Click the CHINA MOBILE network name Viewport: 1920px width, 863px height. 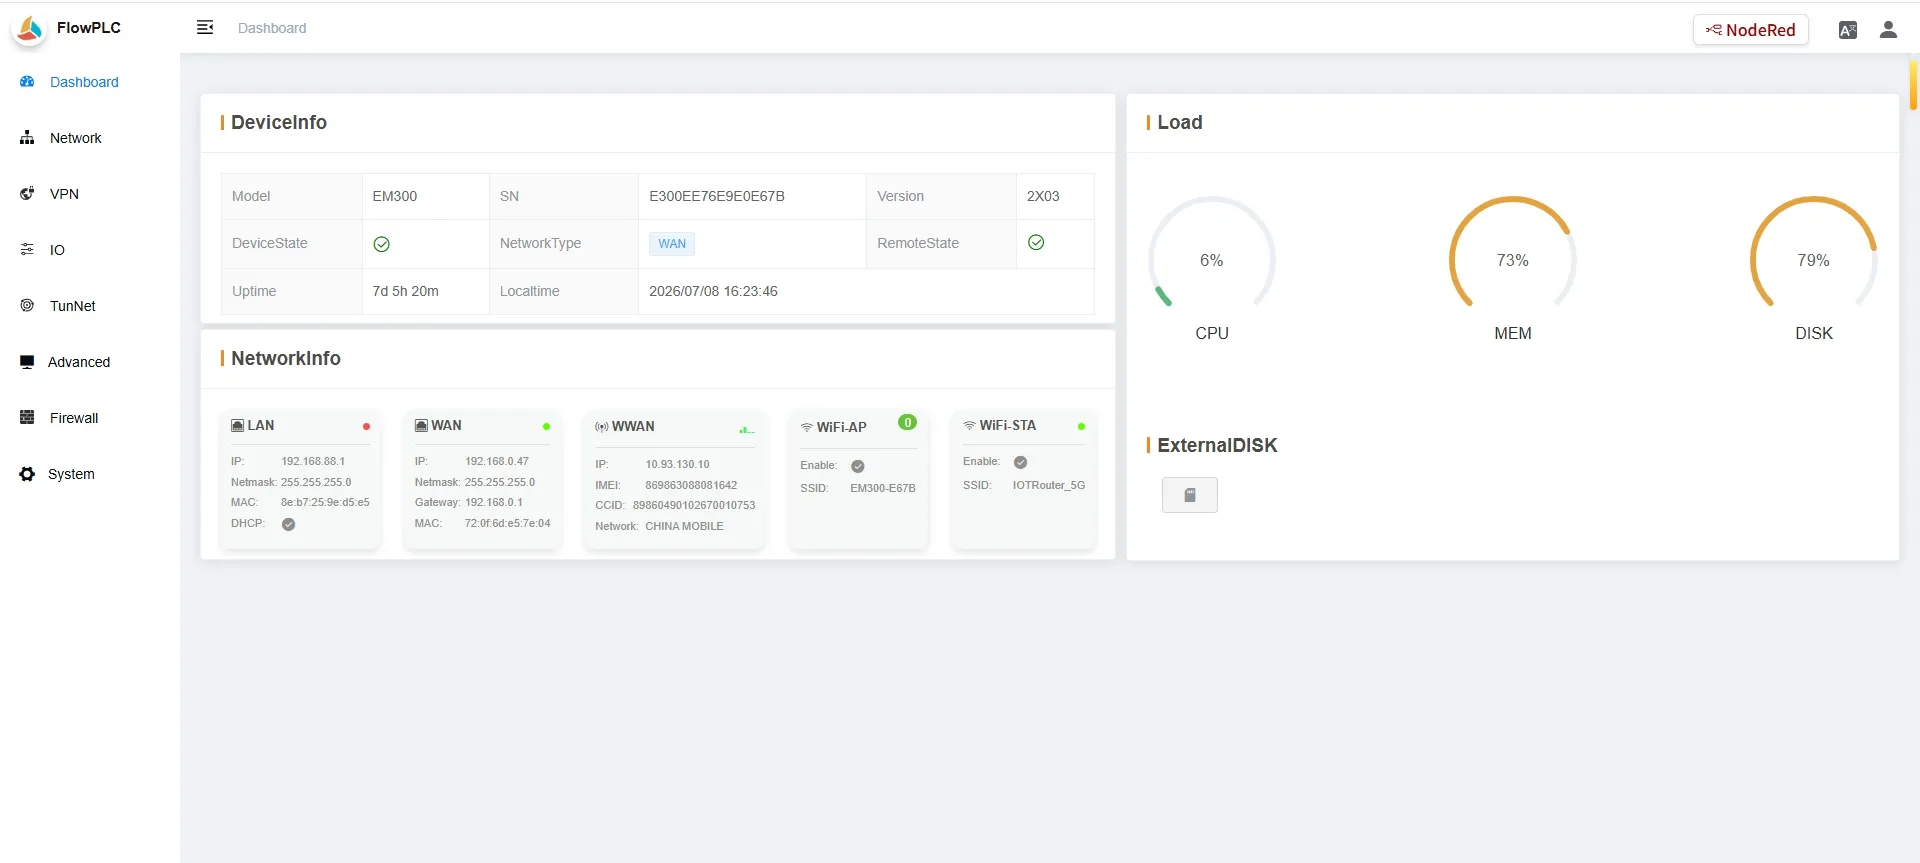pyautogui.click(x=684, y=527)
